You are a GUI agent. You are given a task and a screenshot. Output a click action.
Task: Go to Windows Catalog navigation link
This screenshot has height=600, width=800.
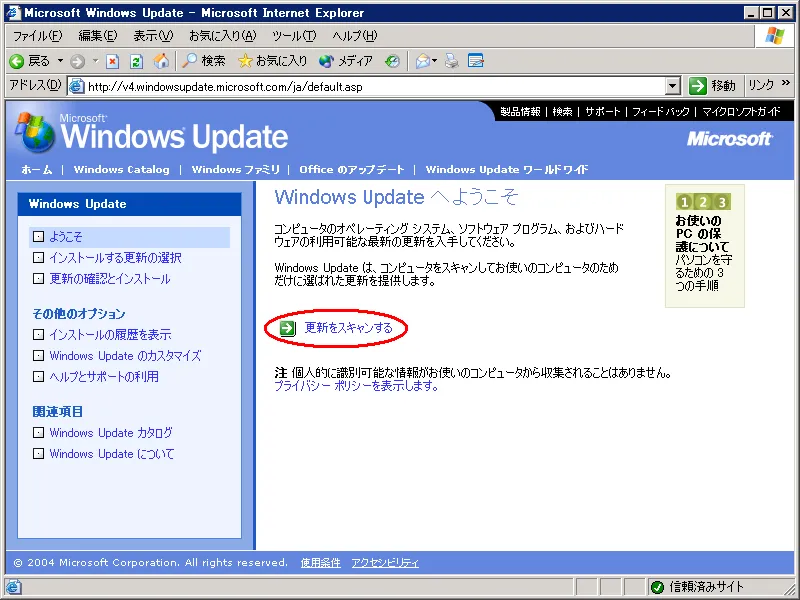[x=121, y=169]
